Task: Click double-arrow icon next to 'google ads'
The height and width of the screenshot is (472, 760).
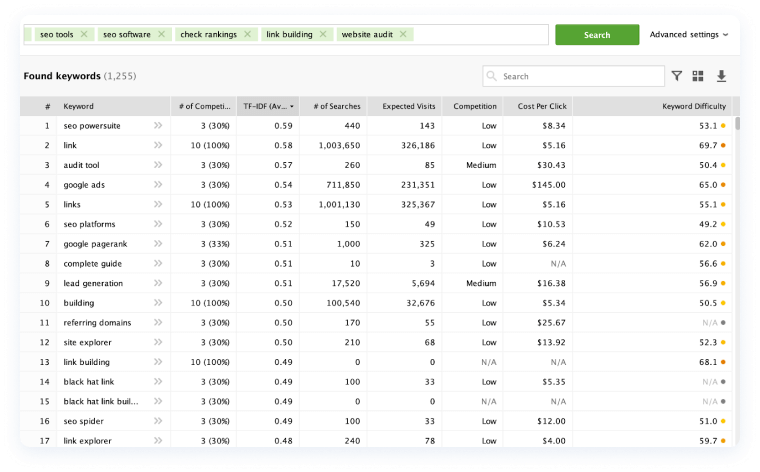Action: (158, 185)
